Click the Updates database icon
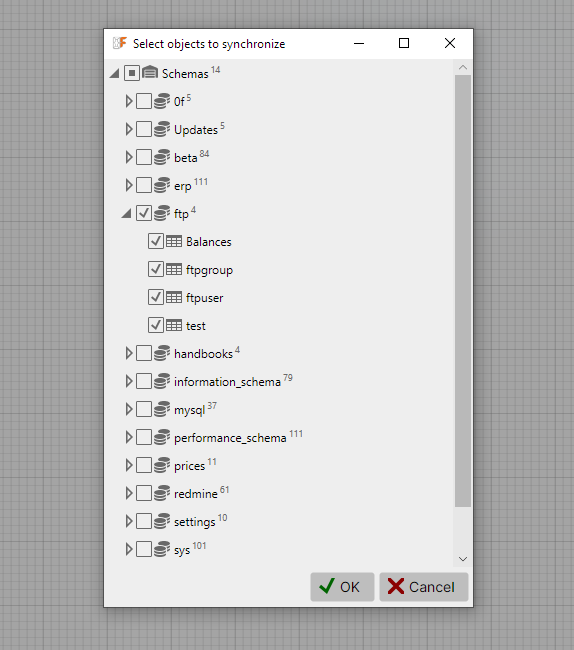 tap(162, 129)
